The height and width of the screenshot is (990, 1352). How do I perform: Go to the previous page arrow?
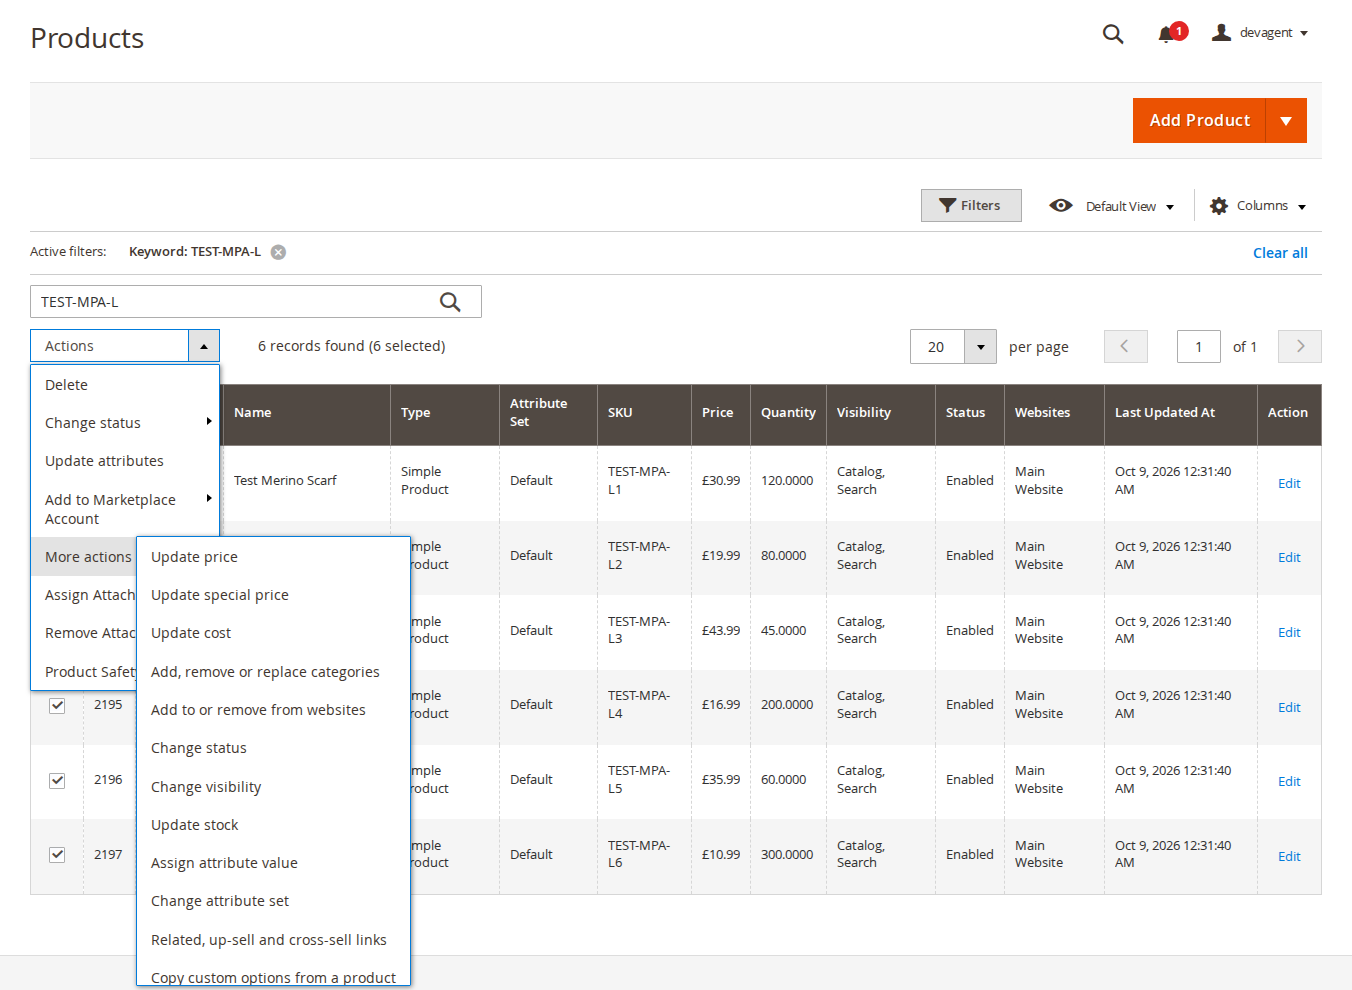(x=1126, y=346)
